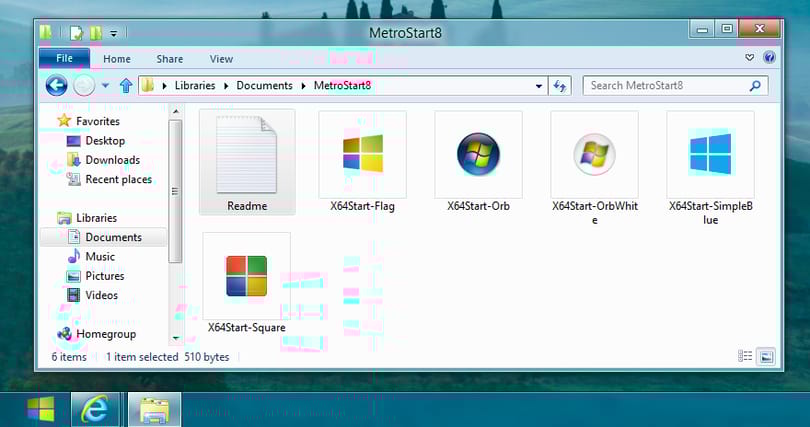Switch to the Home ribbon tab
The height and width of the screenshot is (427, 810).
[x=117, y=59]
